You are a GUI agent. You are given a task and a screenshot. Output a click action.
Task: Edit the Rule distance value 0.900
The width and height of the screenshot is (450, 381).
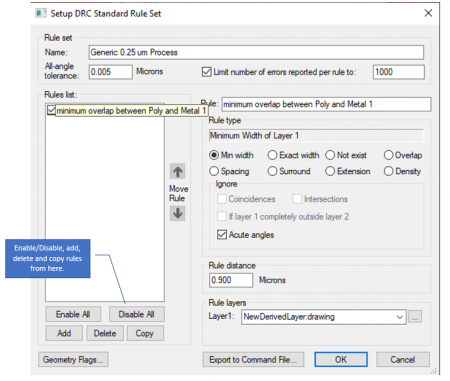pyautogui.click(x=231, y=280)
